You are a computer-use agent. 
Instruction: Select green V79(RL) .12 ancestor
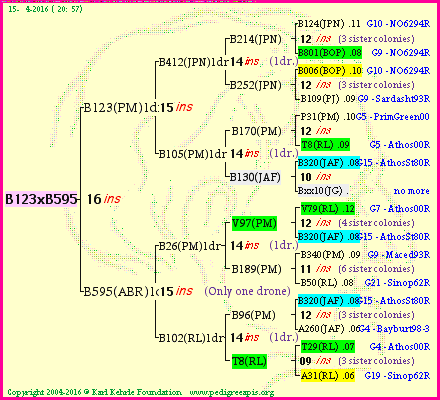point(328,209)
